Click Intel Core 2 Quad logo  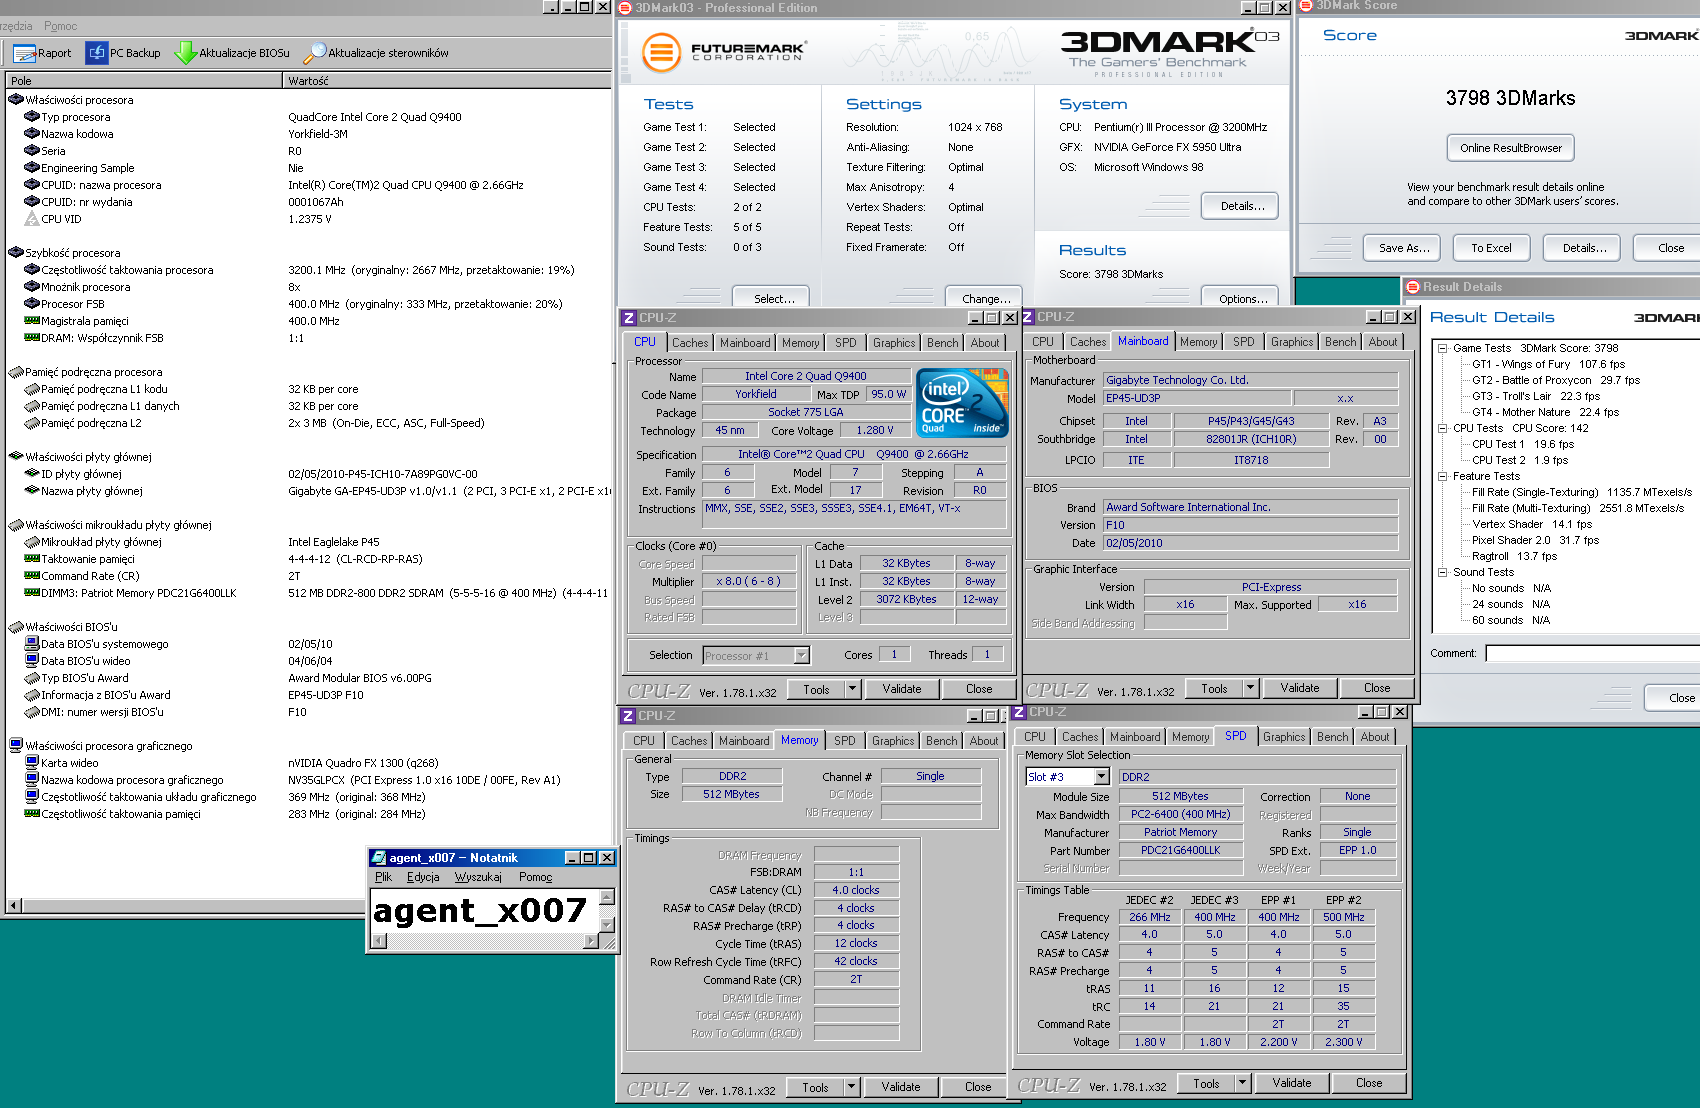click(x=962, y=402)
